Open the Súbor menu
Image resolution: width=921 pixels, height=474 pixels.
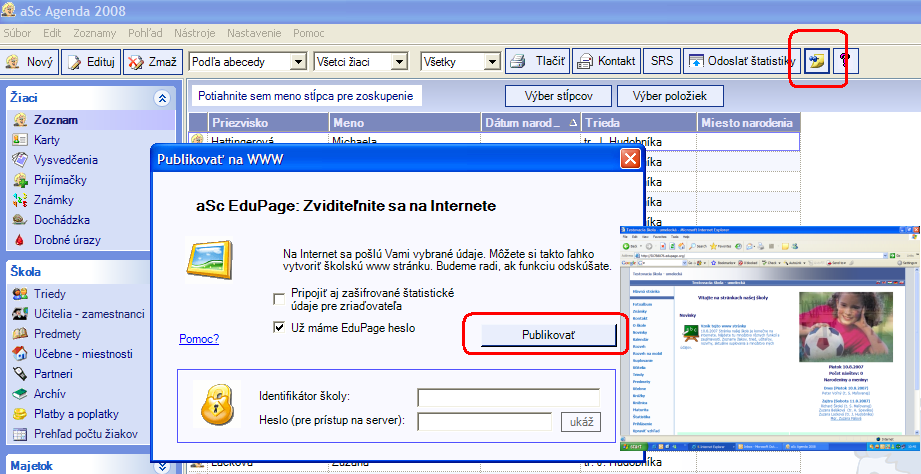17,33
